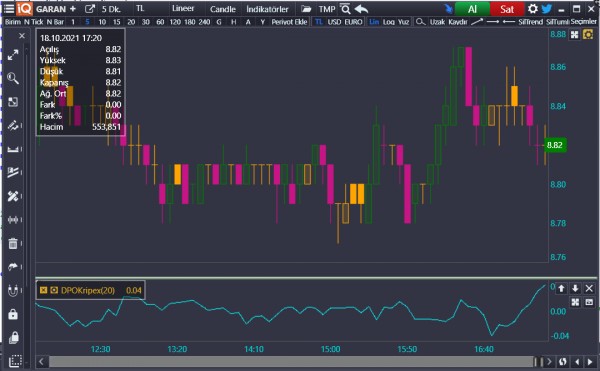Click the horizontal chart scrollbar
This screenshot has width=600, height=371.
pyautogui.click(x=291, y=361)
